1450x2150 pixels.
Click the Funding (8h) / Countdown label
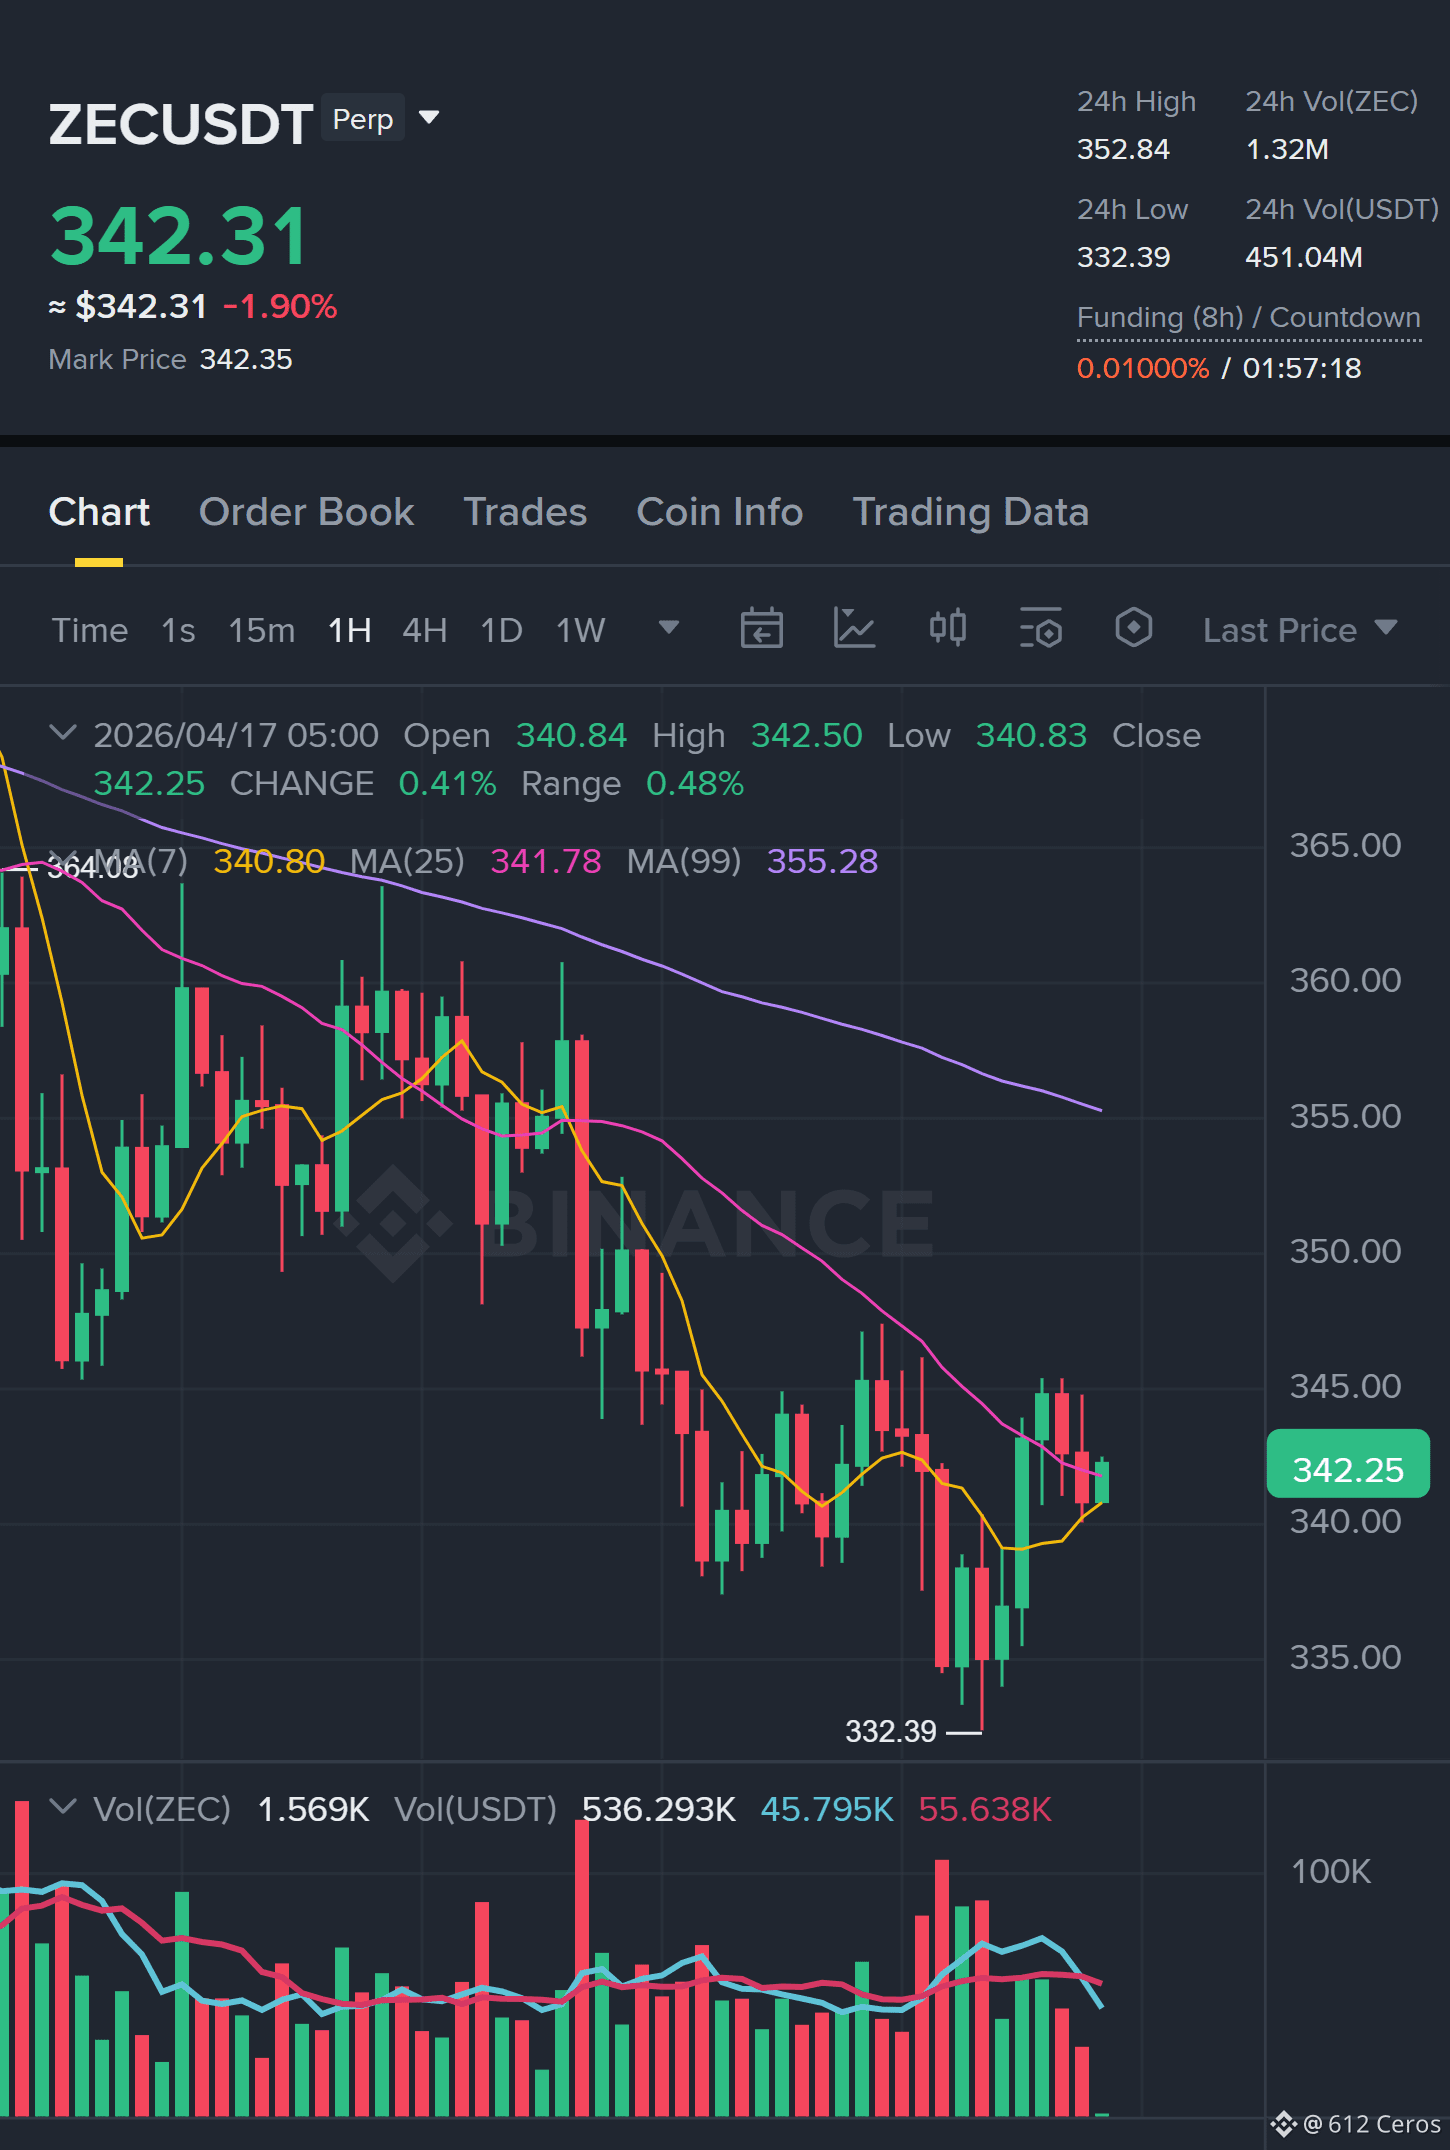(x=1248, y=318)
